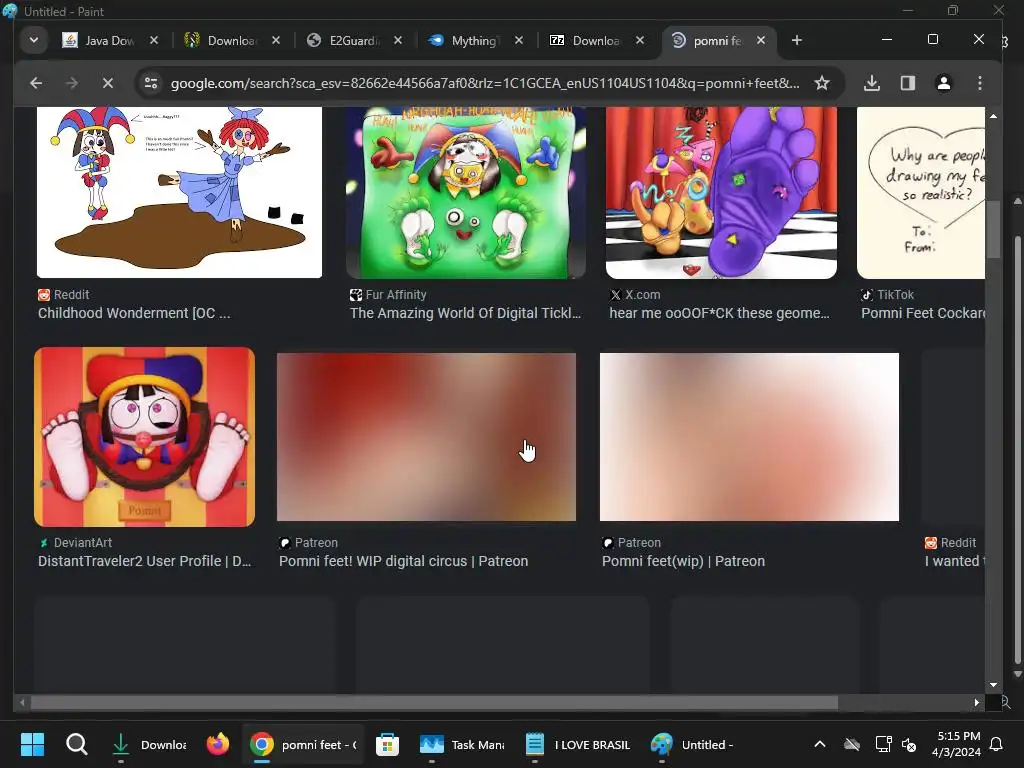Click the page's vertical scrollbar down arrow

[x=993, y=685]
